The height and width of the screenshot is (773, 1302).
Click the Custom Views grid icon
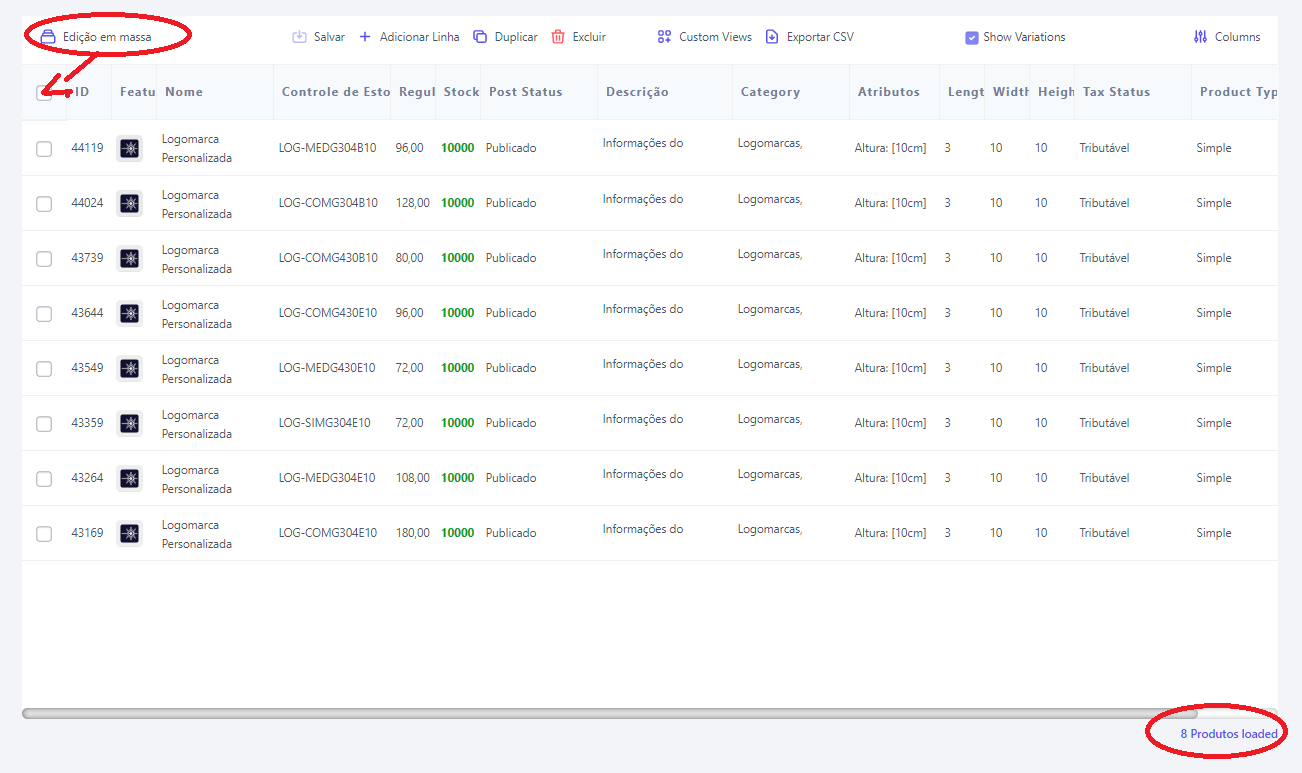click(x=664, y=37)
